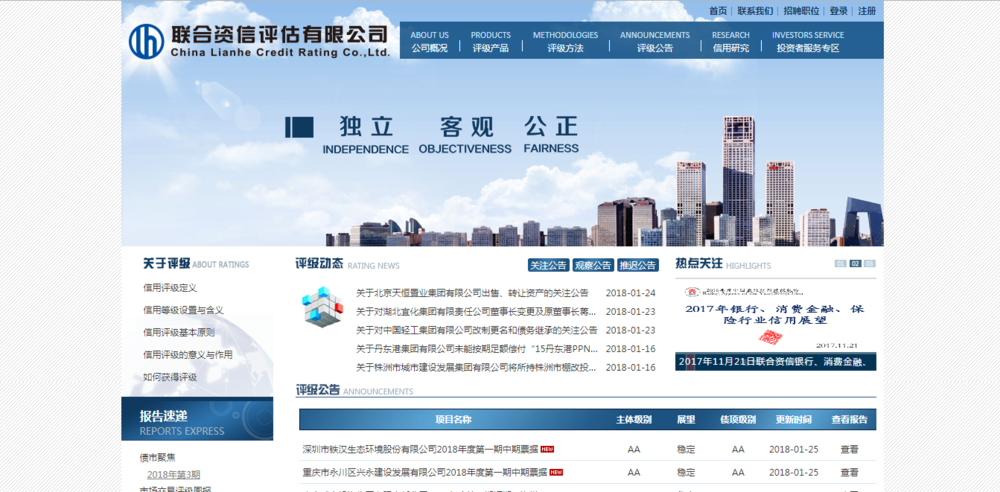
Task: Open 信用评级的意义与作用 link
Action: [188, 355]
